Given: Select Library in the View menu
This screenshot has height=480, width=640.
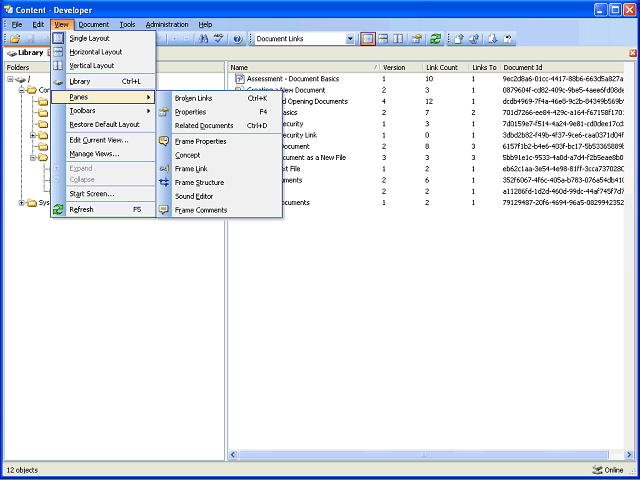Looking at the screenshot, I should click(x=103, y=81).
